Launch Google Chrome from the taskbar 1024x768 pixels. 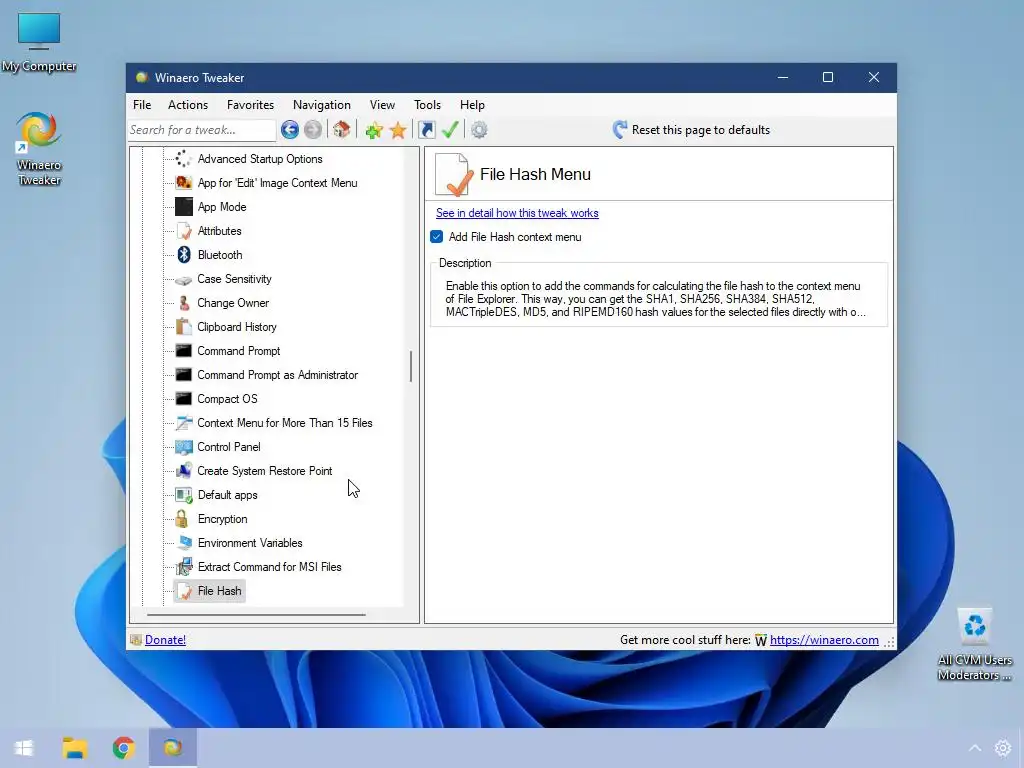pos(123,748)
